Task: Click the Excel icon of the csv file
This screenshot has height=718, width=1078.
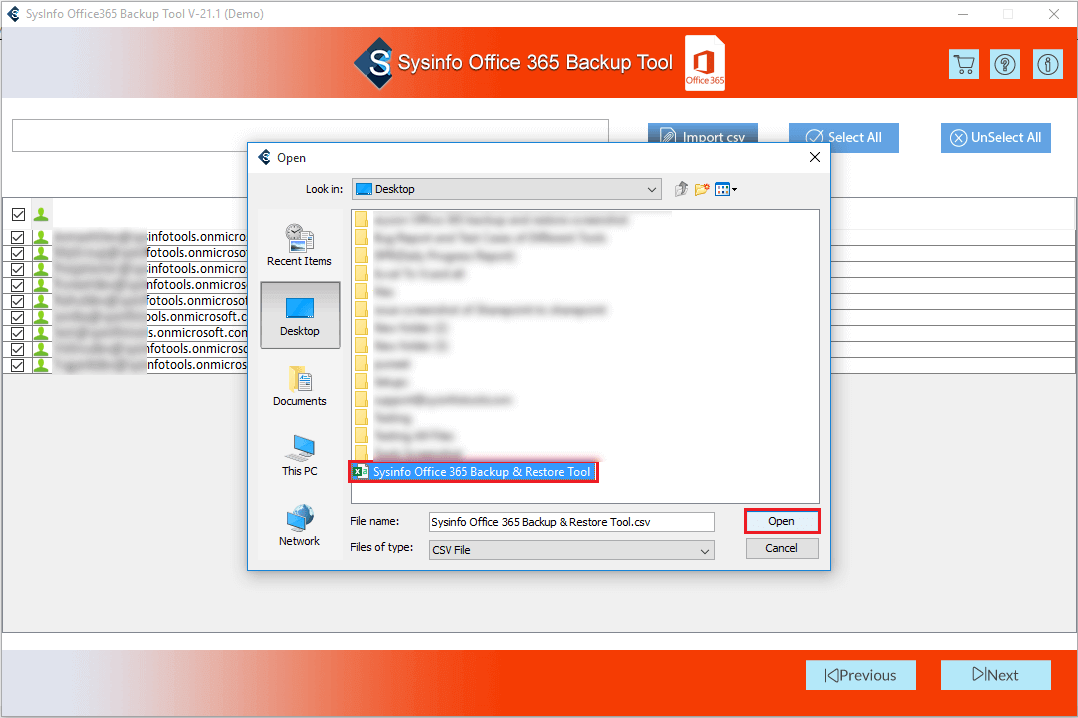Action: click(360, 472)
